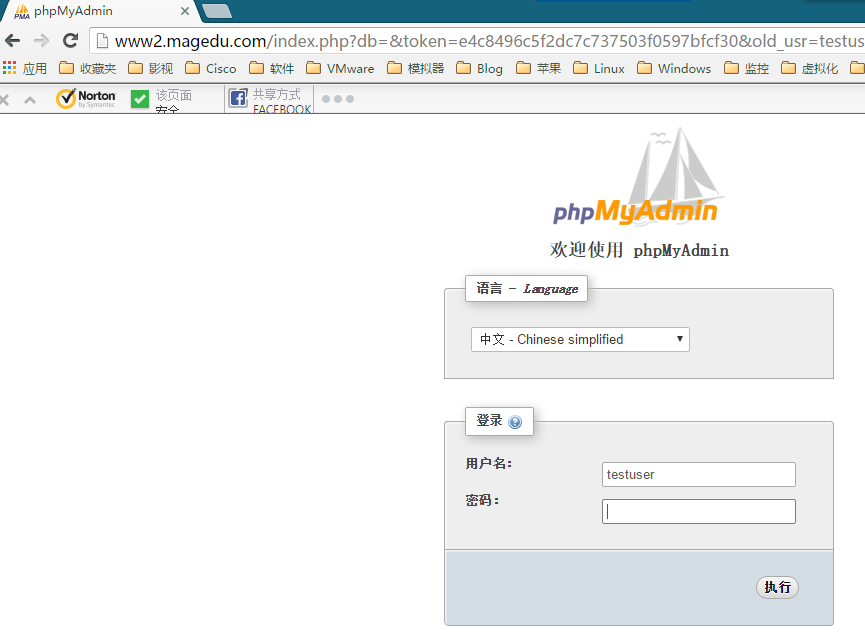This screenshot has height=638, width=865.
Task: Click the Norton logo in toolbar
Action: (x=86, y=99)
